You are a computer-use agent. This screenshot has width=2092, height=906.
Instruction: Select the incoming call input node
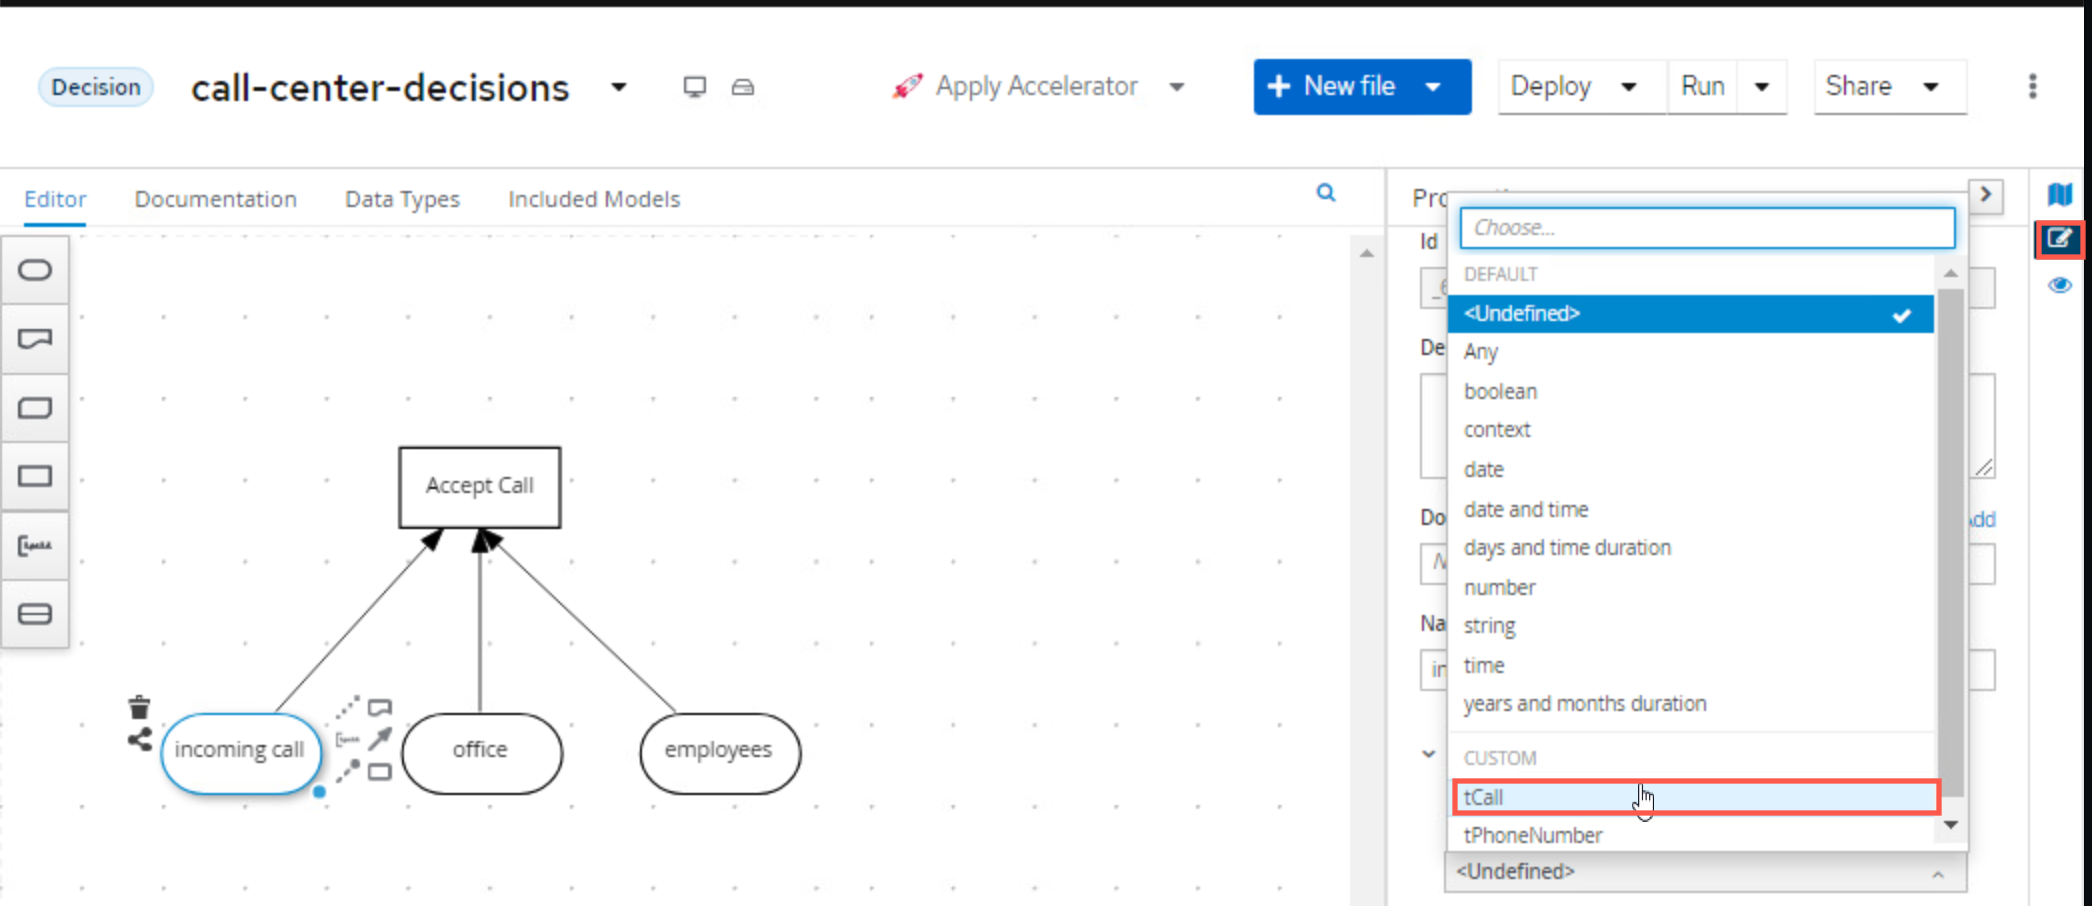[x=240, y=752]
